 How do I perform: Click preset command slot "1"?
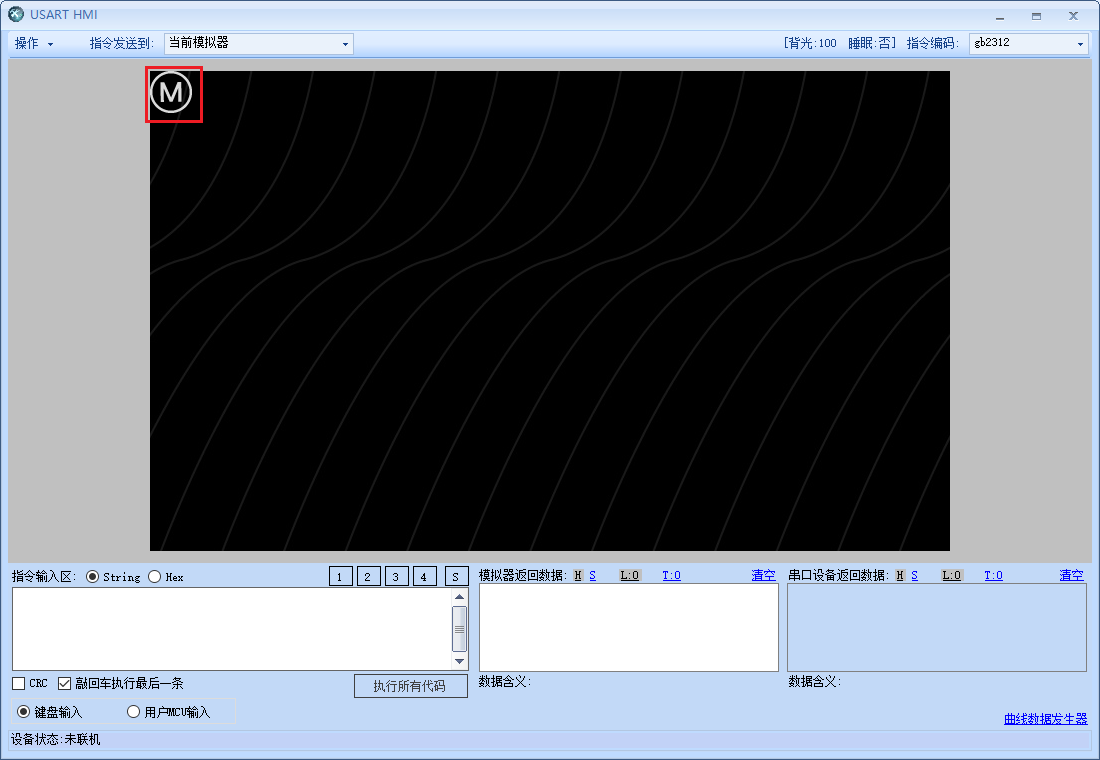339,576
